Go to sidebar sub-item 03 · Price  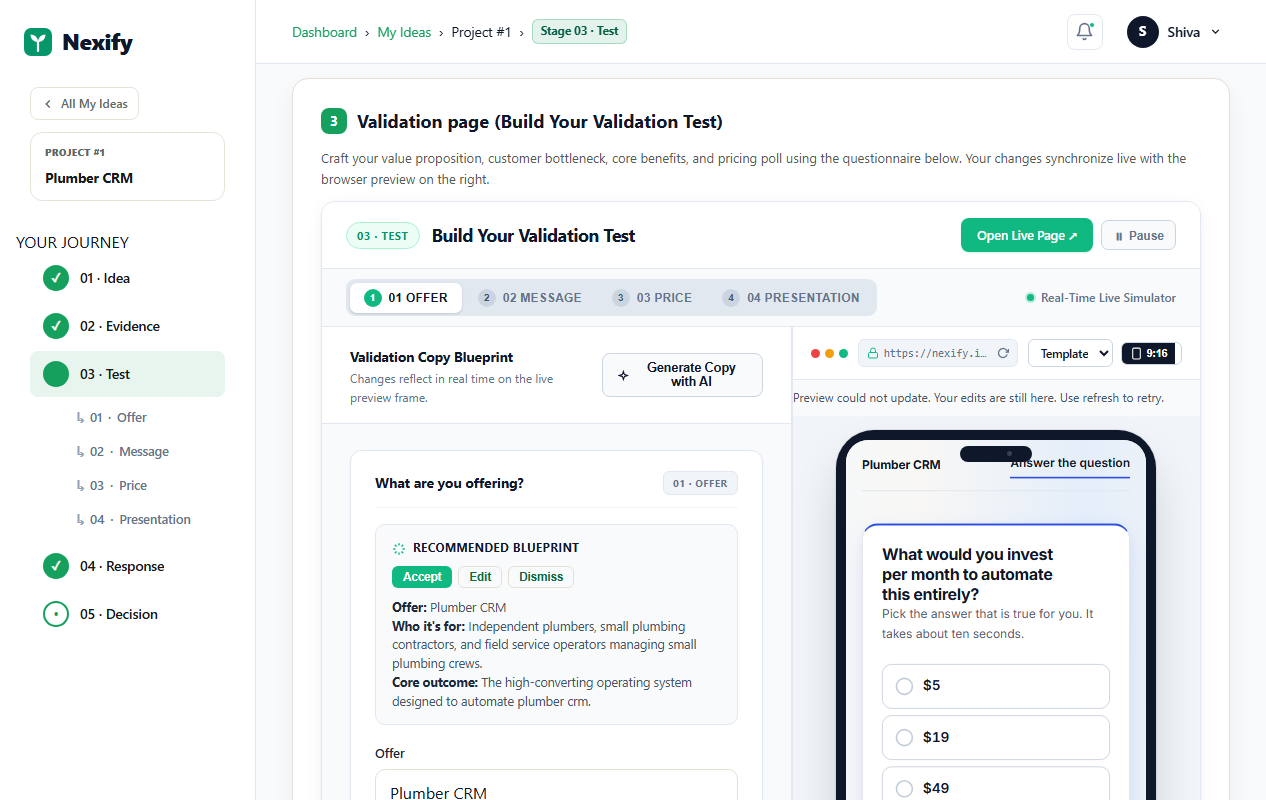111,485
